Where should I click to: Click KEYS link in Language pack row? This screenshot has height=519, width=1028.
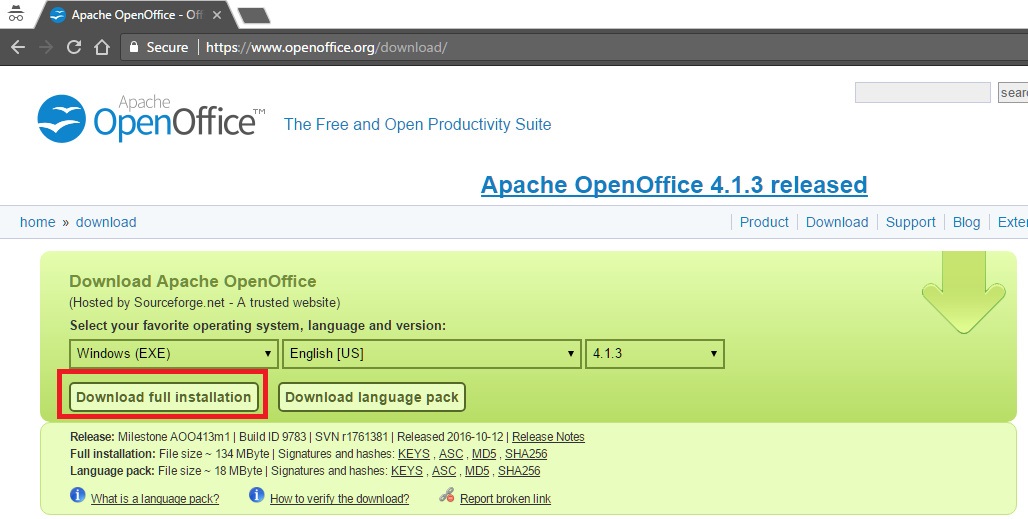coord(406,471)
